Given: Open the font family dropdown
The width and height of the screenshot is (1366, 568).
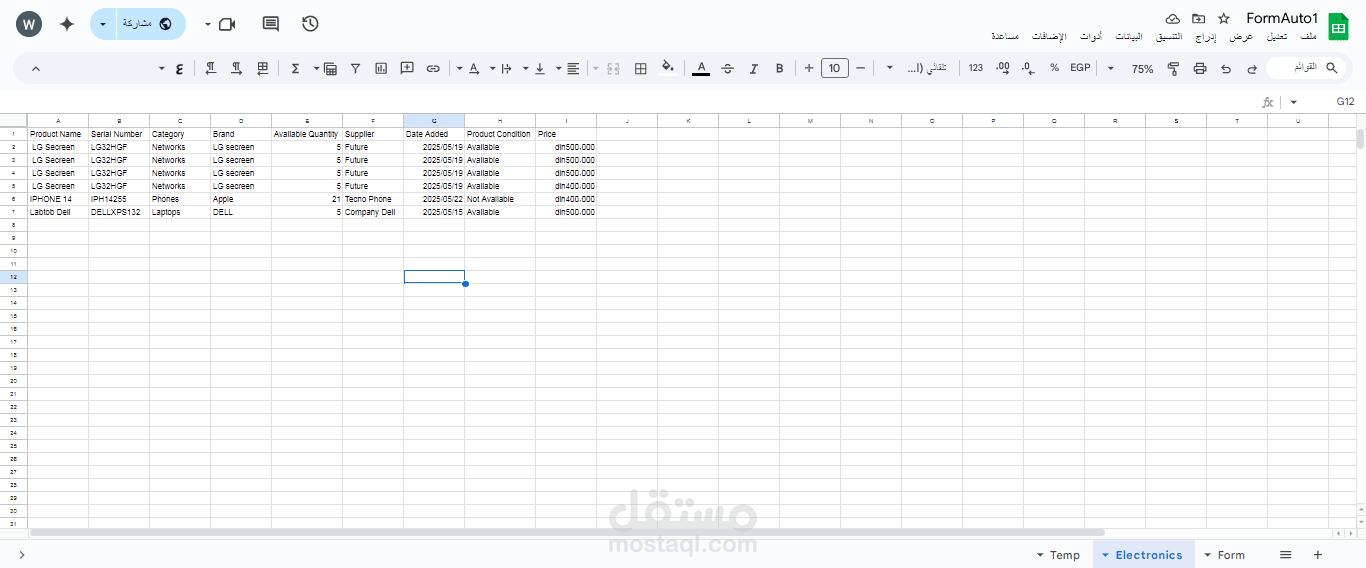Looking at the screenshot, I should (x=915, y=68).
